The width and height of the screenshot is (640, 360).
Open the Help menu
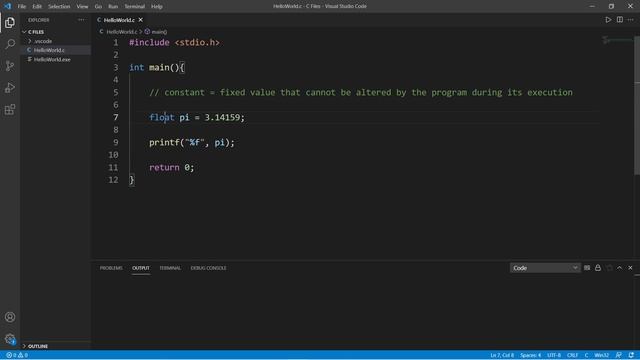point(157,6)
